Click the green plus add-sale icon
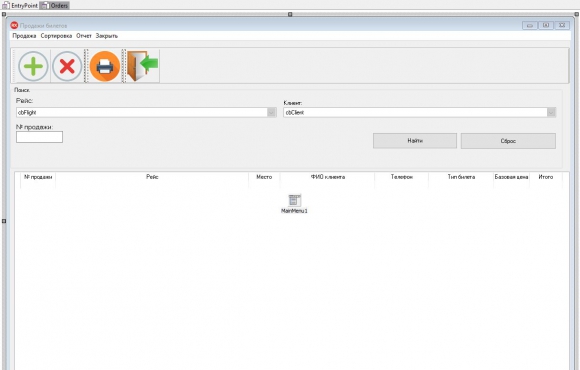The height and width of the screenshot is (370, 580). [x=33, y=67]
